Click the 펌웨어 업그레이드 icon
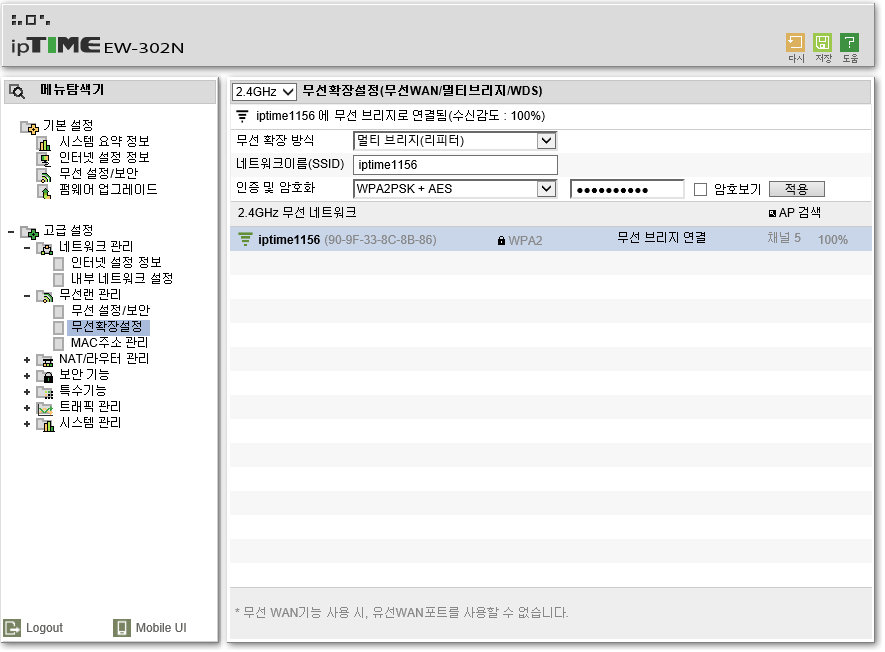Image resolution: width=885 pixels, height=652 pixels. point(43,191)
